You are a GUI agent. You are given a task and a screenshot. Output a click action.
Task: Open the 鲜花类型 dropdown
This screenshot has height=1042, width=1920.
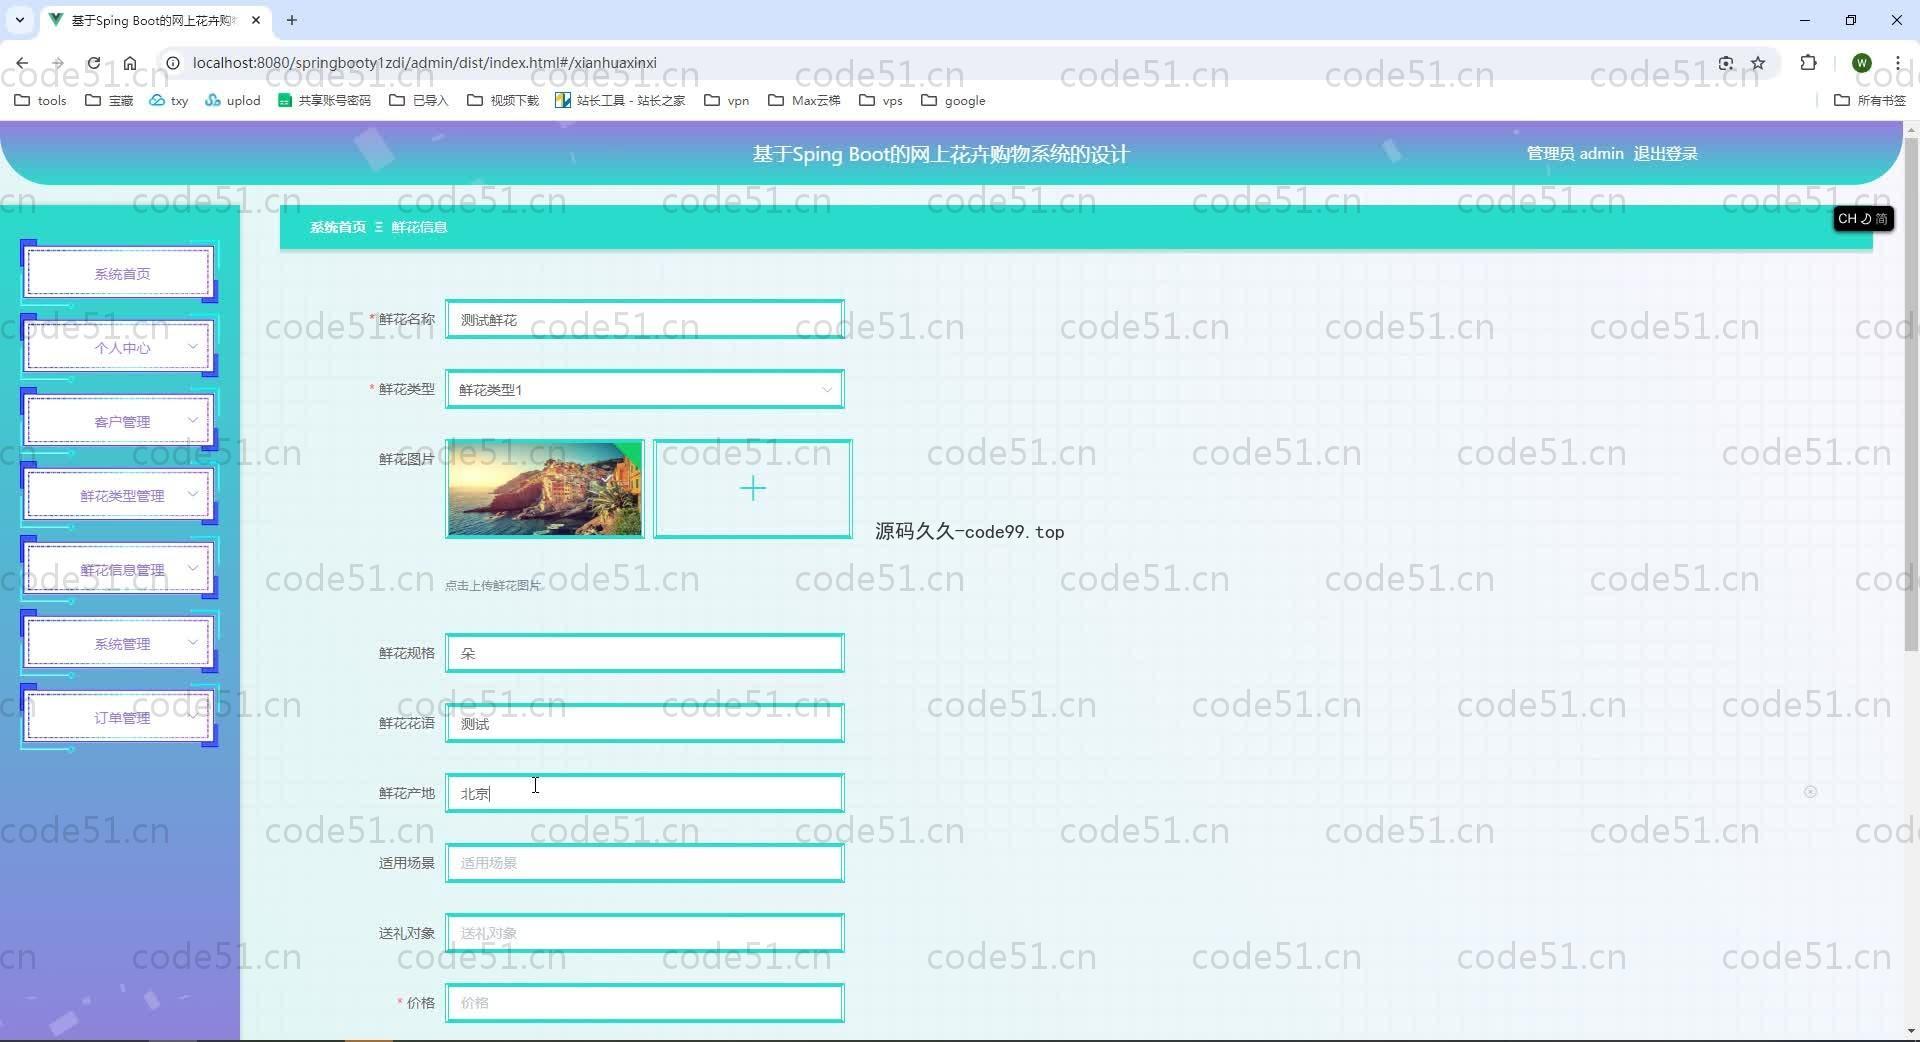(645, 389)
